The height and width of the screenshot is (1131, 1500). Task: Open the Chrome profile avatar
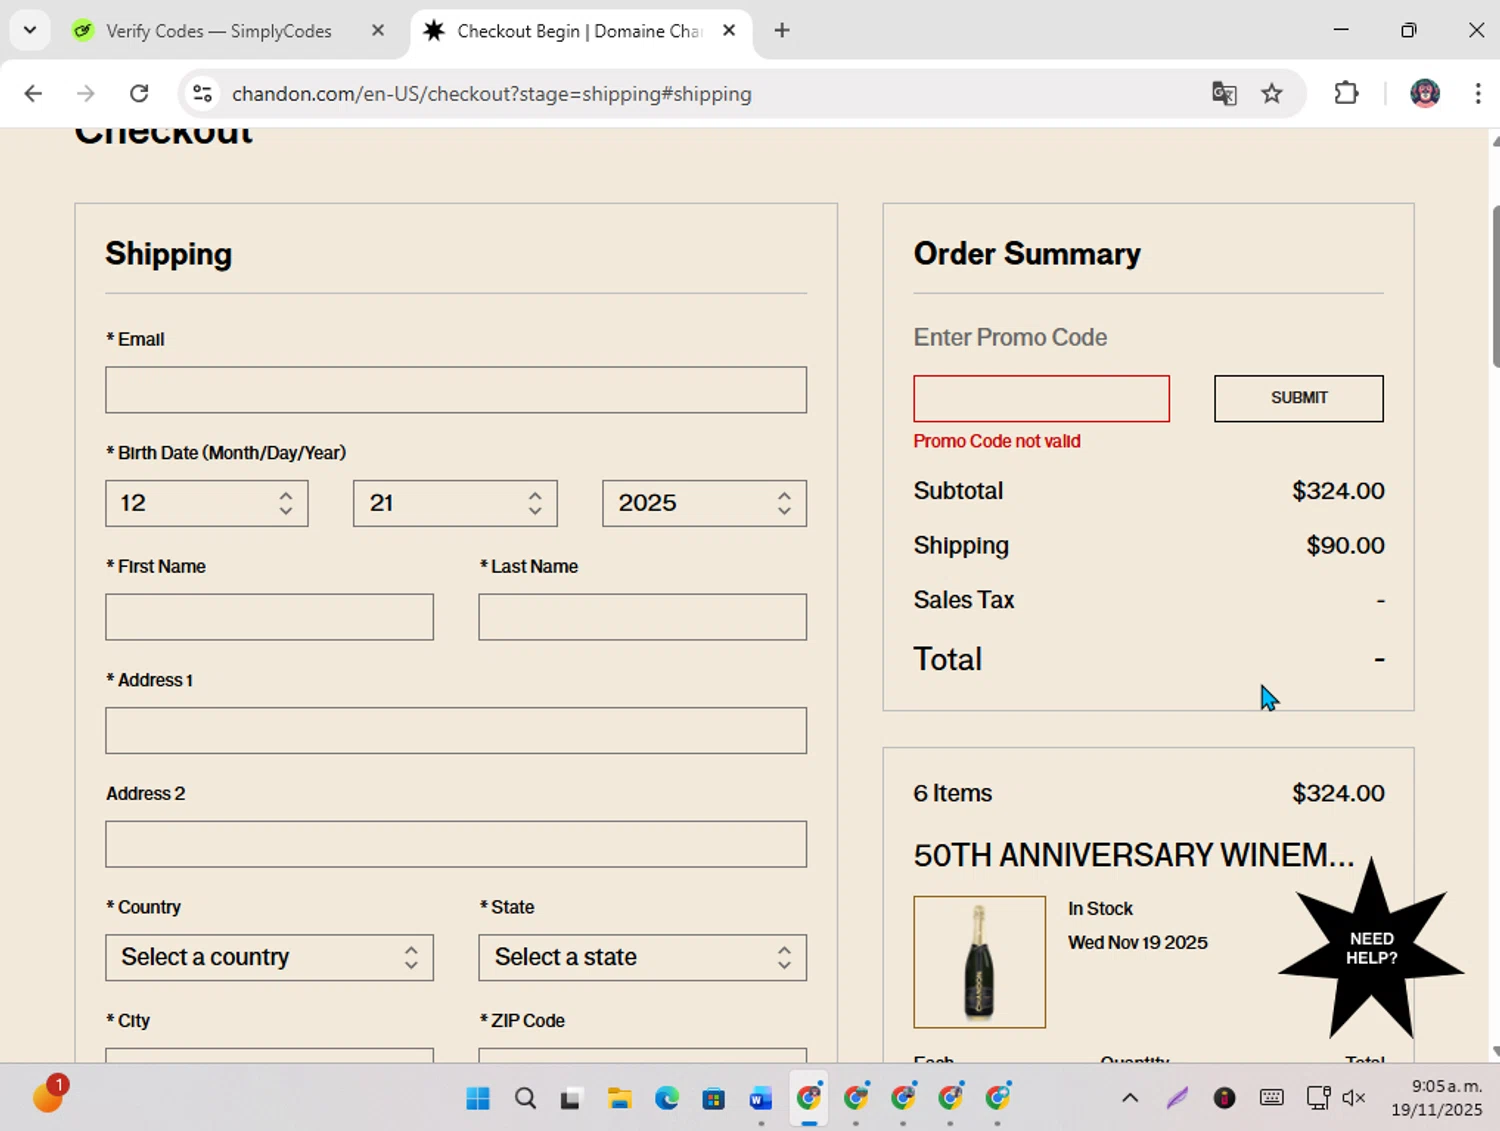(1425, 93)
